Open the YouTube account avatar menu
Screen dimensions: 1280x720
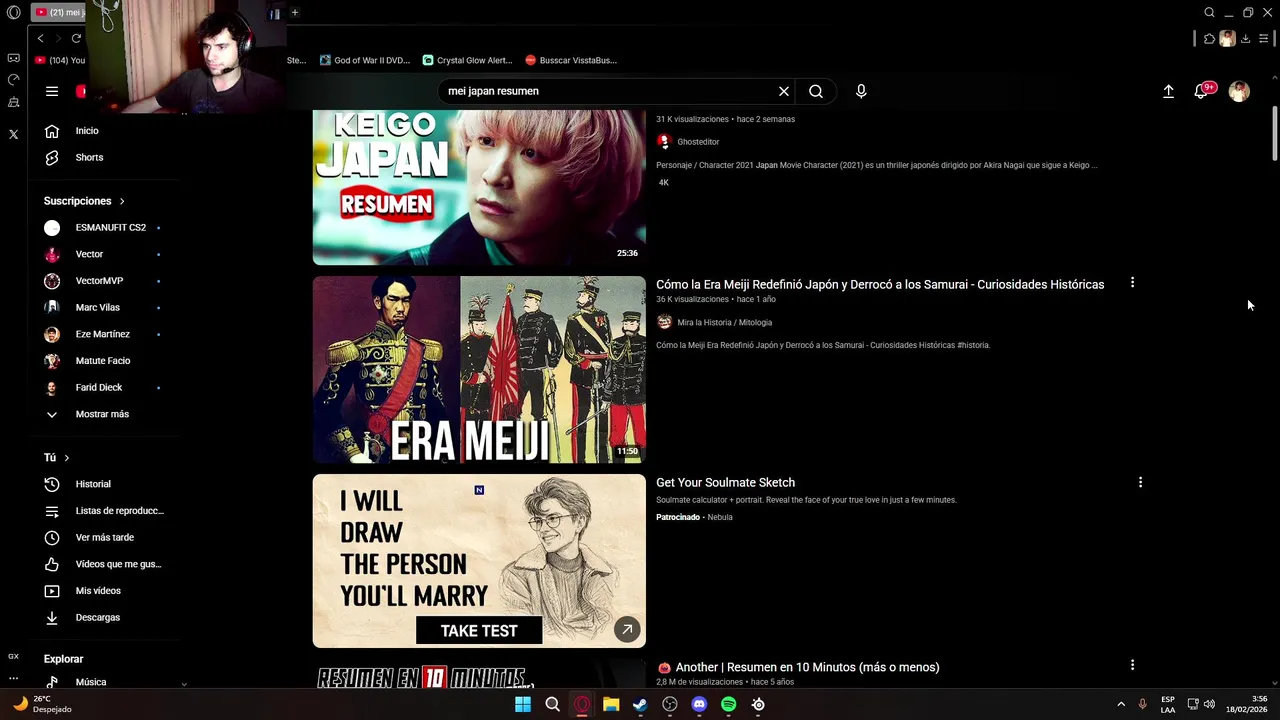tap(1239, 91)
